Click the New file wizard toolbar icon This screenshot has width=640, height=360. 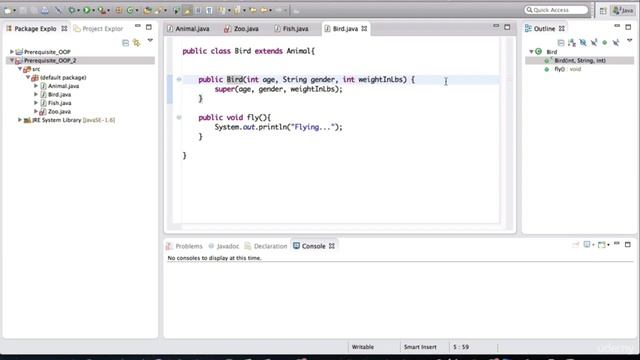(x=8, y=10)
